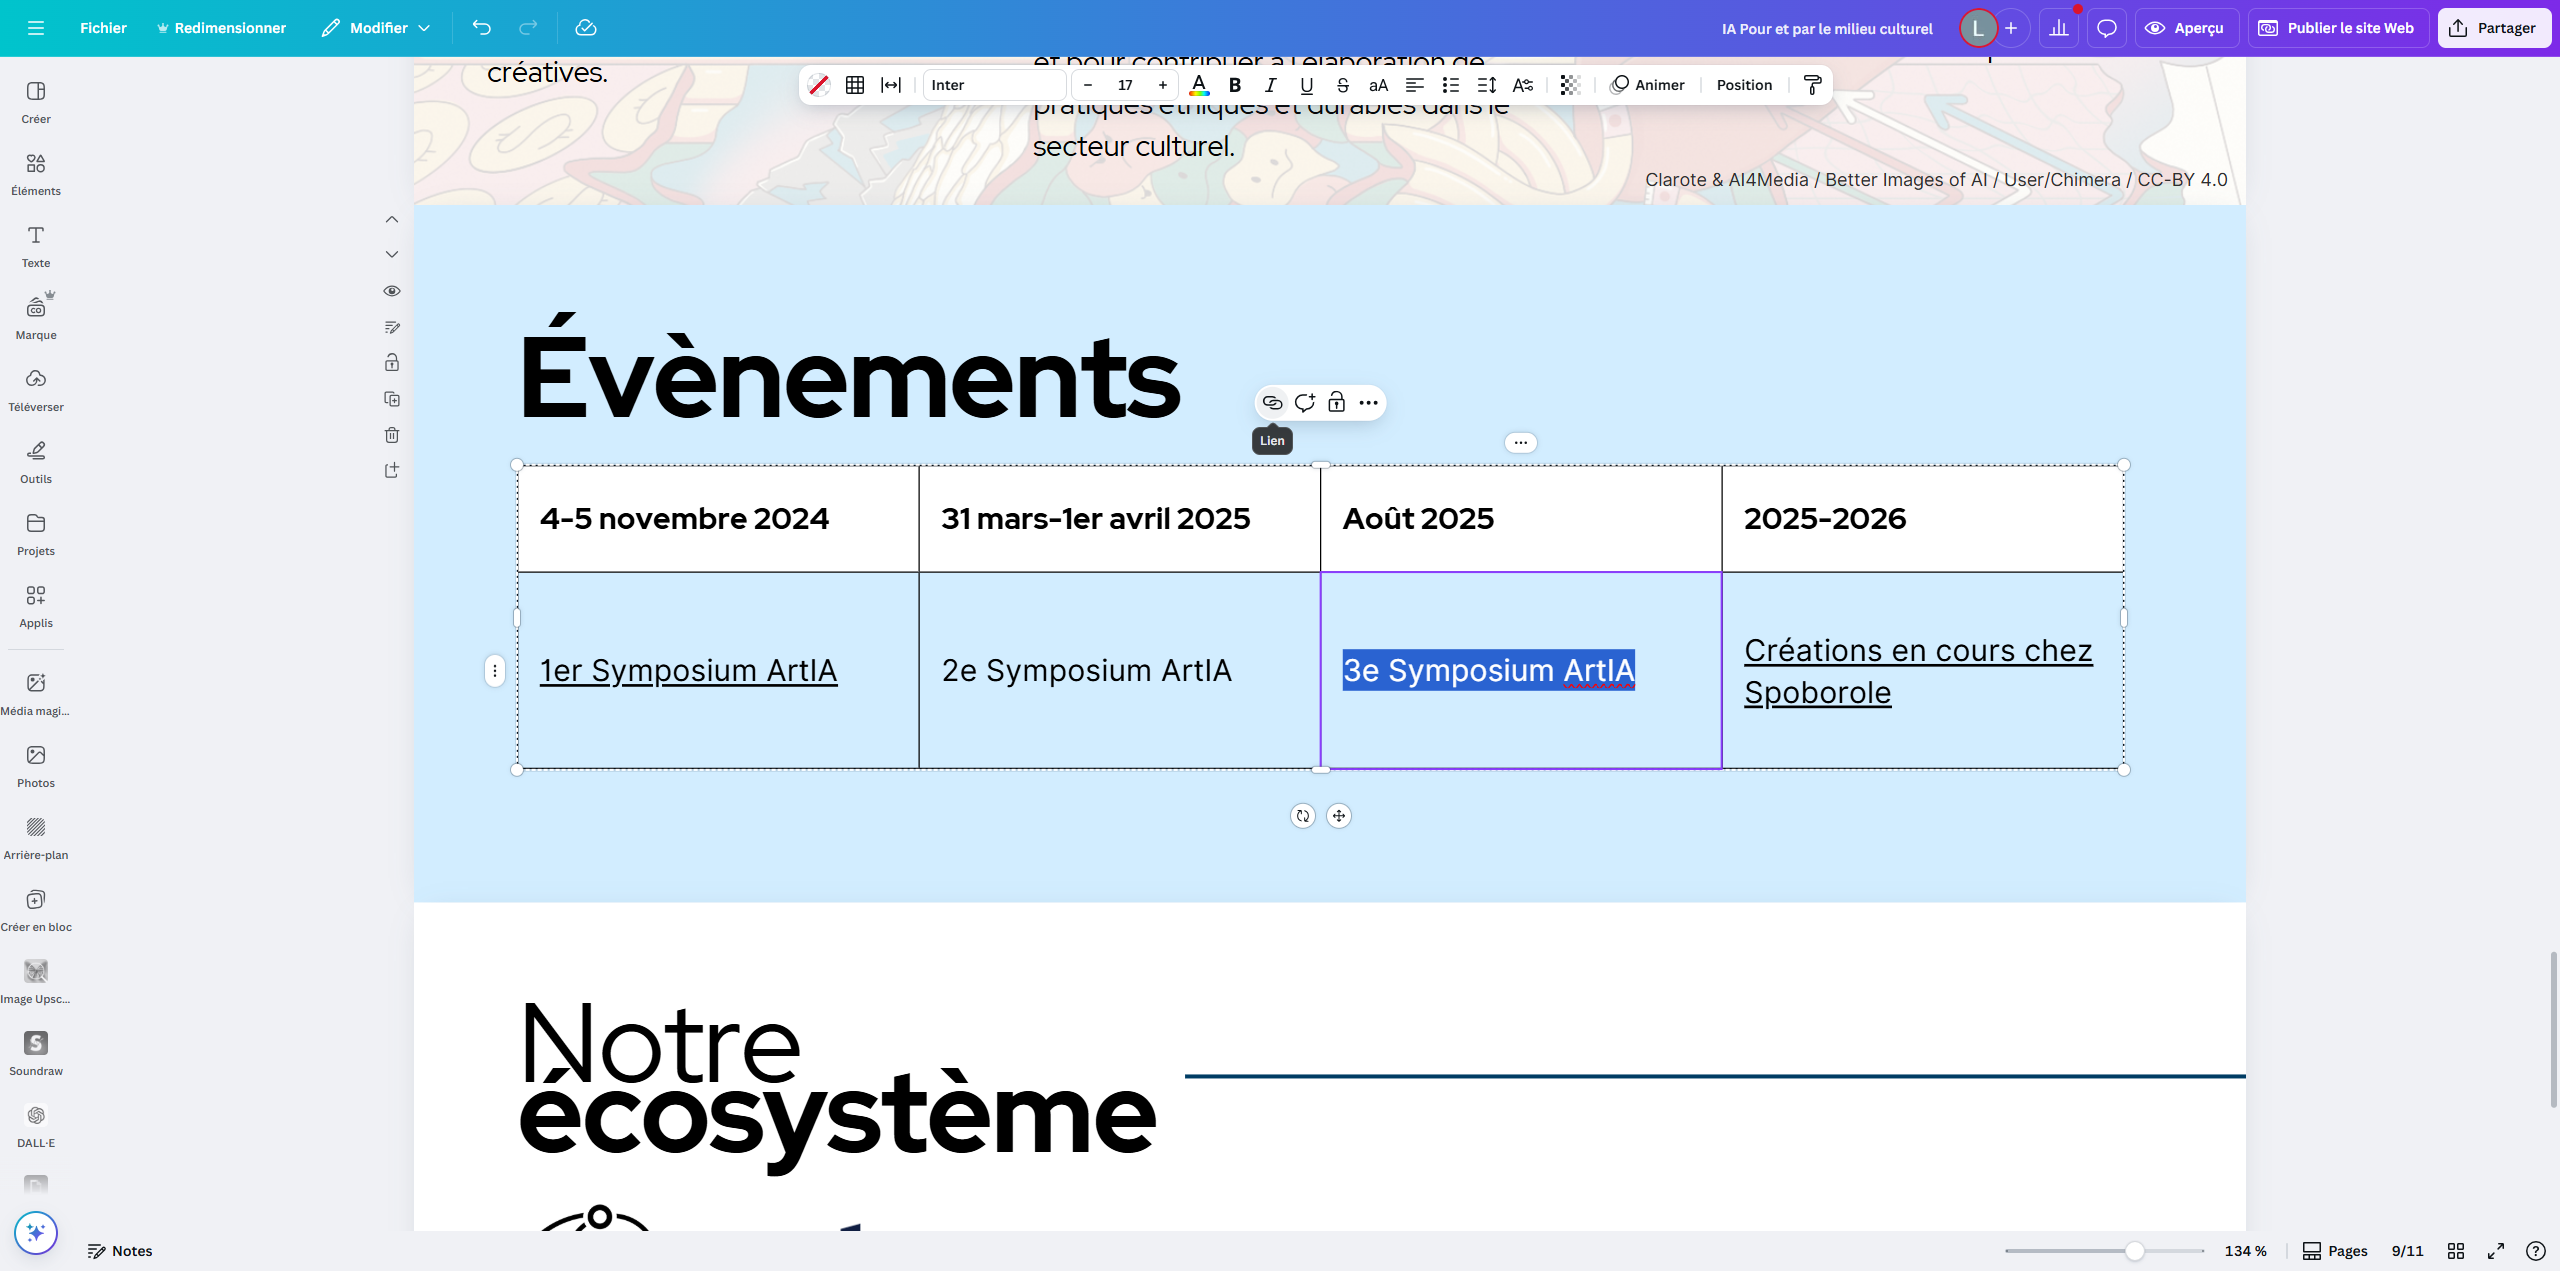The height and width of the screenshot is (1271, 2560).
Task: Open the Texte panel in the sidebar
Action: click(x=35, y=245)
